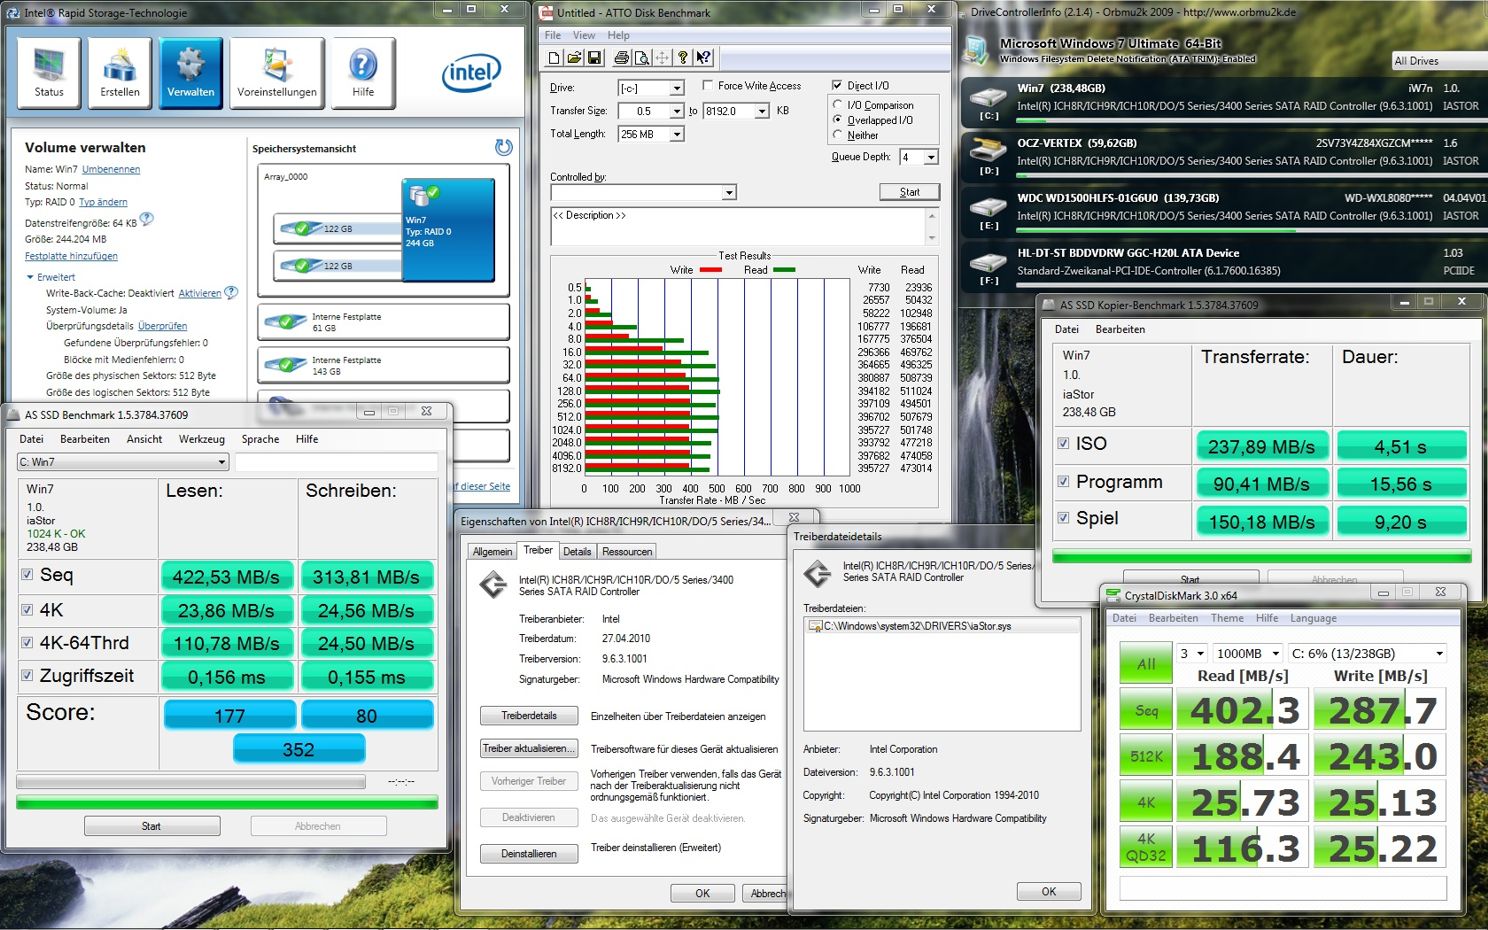Open Voreinstellungen in Intel Rapid Storage
Image resolution: width=1488 pixels, height=930 pixels.
277,74
